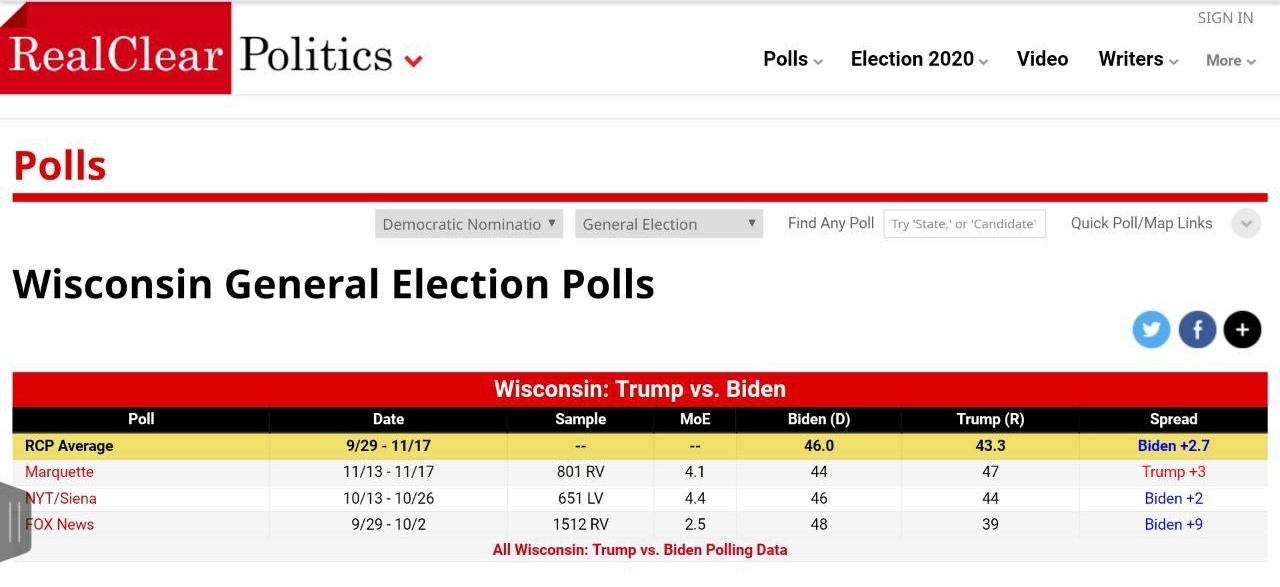This screenshot has height=587, width=1280.
Task: Open the NYT/Siena poll link
Action: pyautogui.click(x=61, y=498)
